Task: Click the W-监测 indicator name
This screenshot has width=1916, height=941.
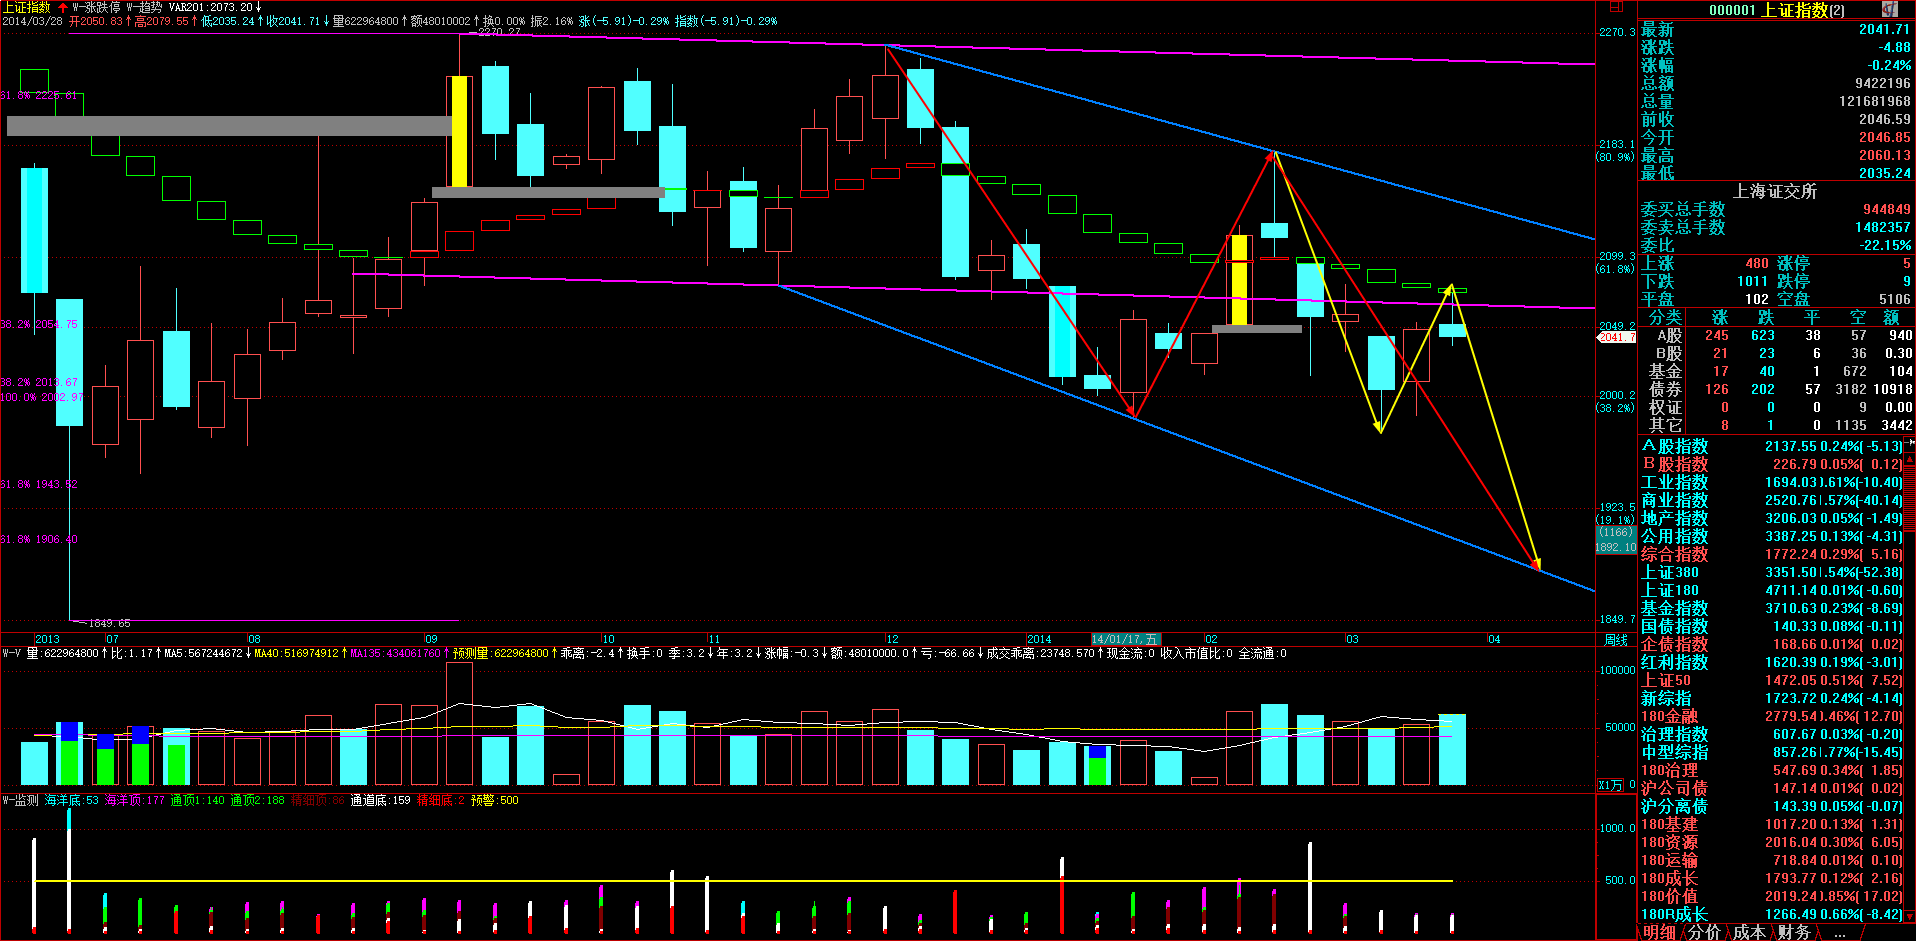Action: pos(20,800)
